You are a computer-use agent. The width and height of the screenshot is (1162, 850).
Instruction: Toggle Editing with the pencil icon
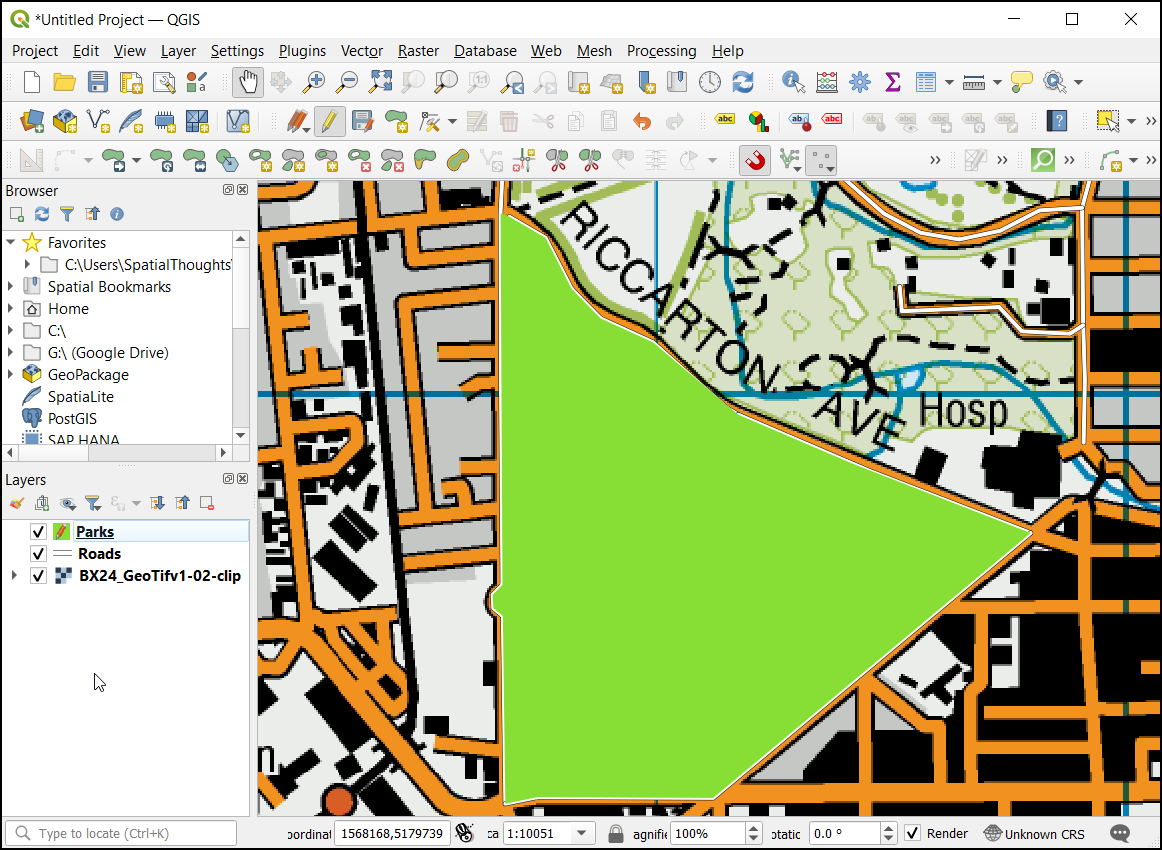(x=328, y=122)
